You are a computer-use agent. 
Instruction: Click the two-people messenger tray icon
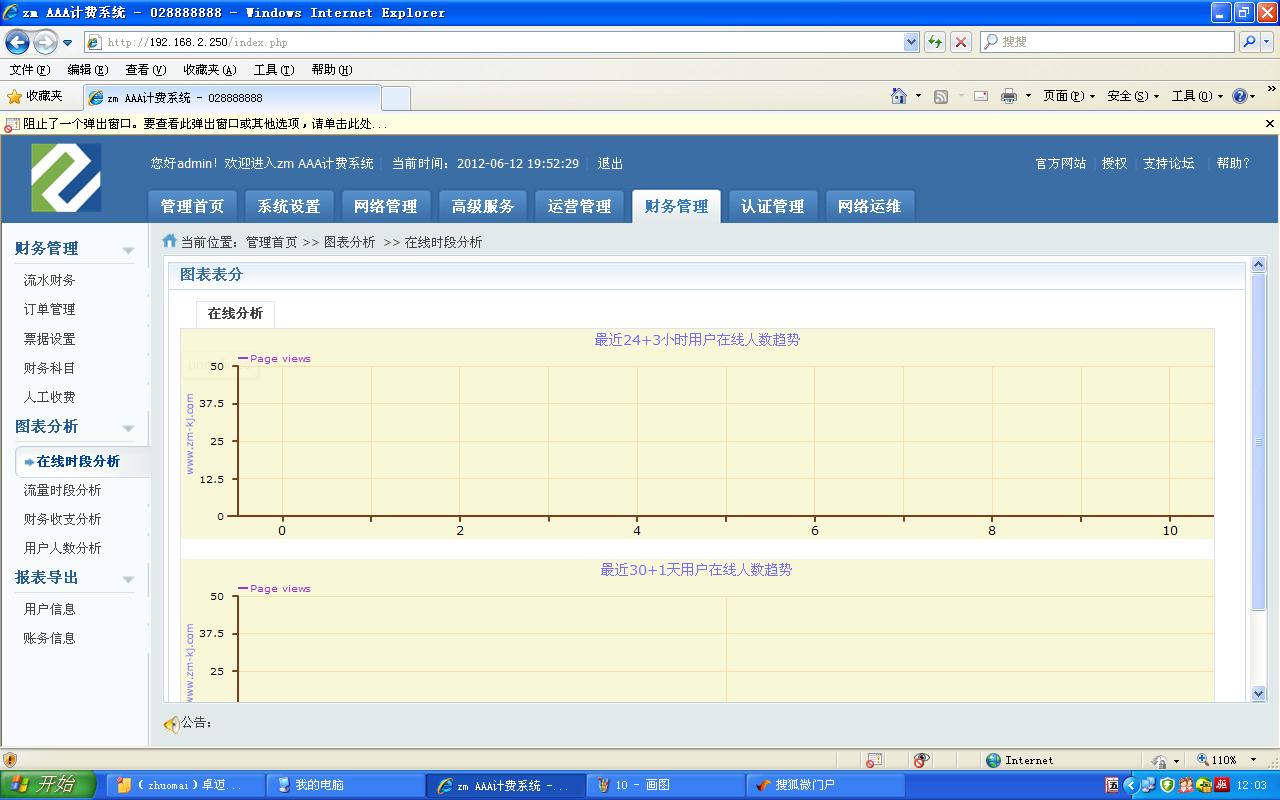[x=1185, y=785]
